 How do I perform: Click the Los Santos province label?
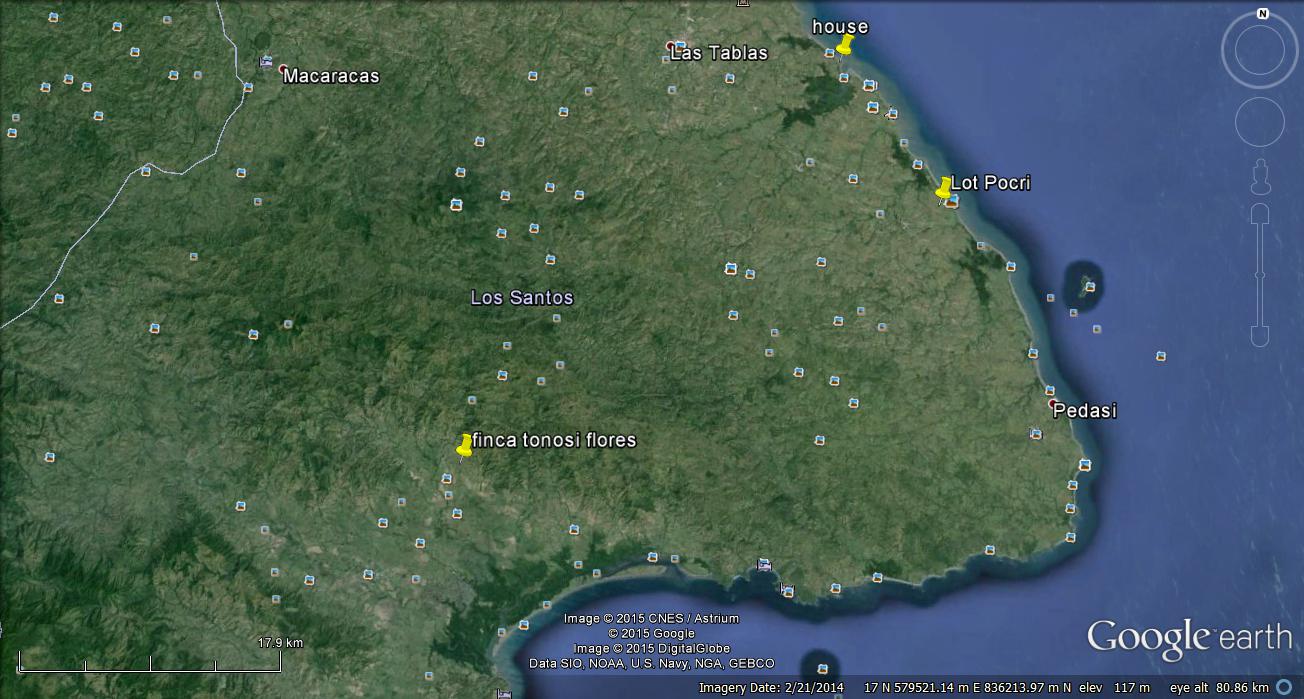point(521,298)
